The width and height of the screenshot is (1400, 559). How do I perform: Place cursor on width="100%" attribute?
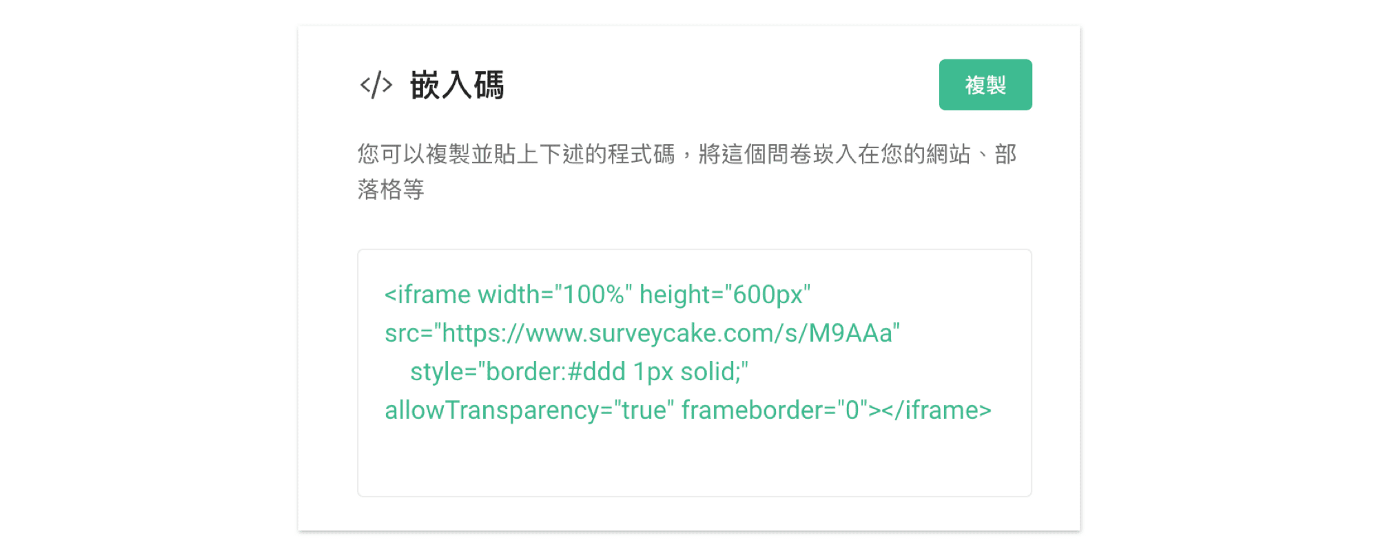pyautogui.click(x=555, y=295)
